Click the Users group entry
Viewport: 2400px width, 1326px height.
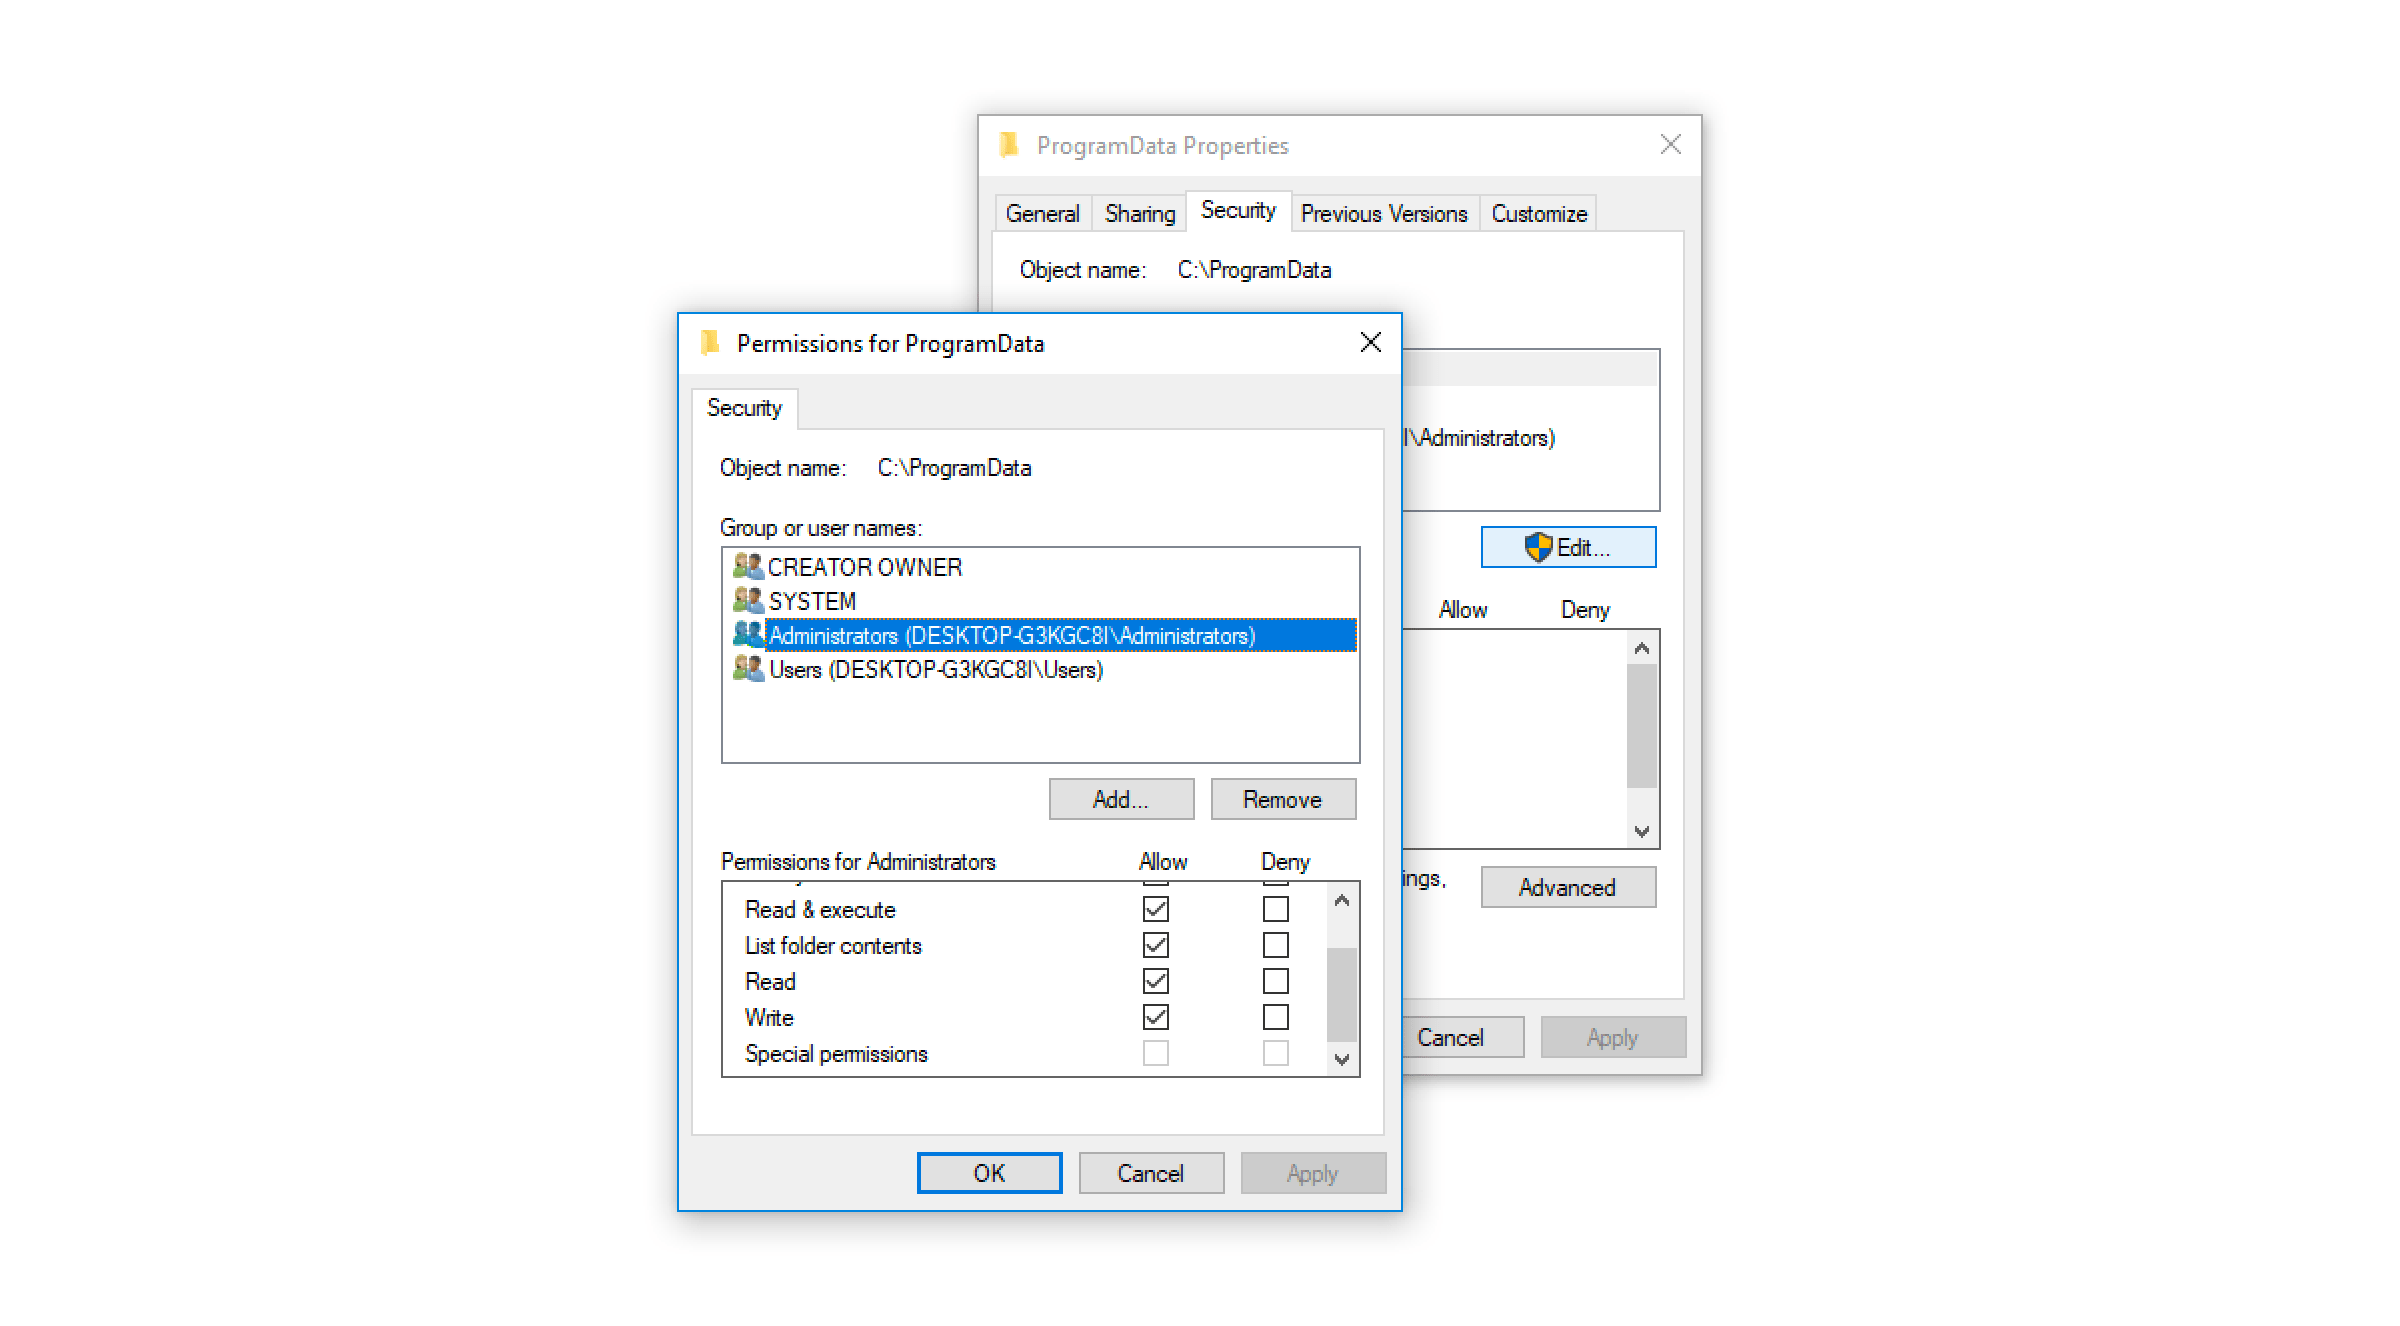pos(931,670)
